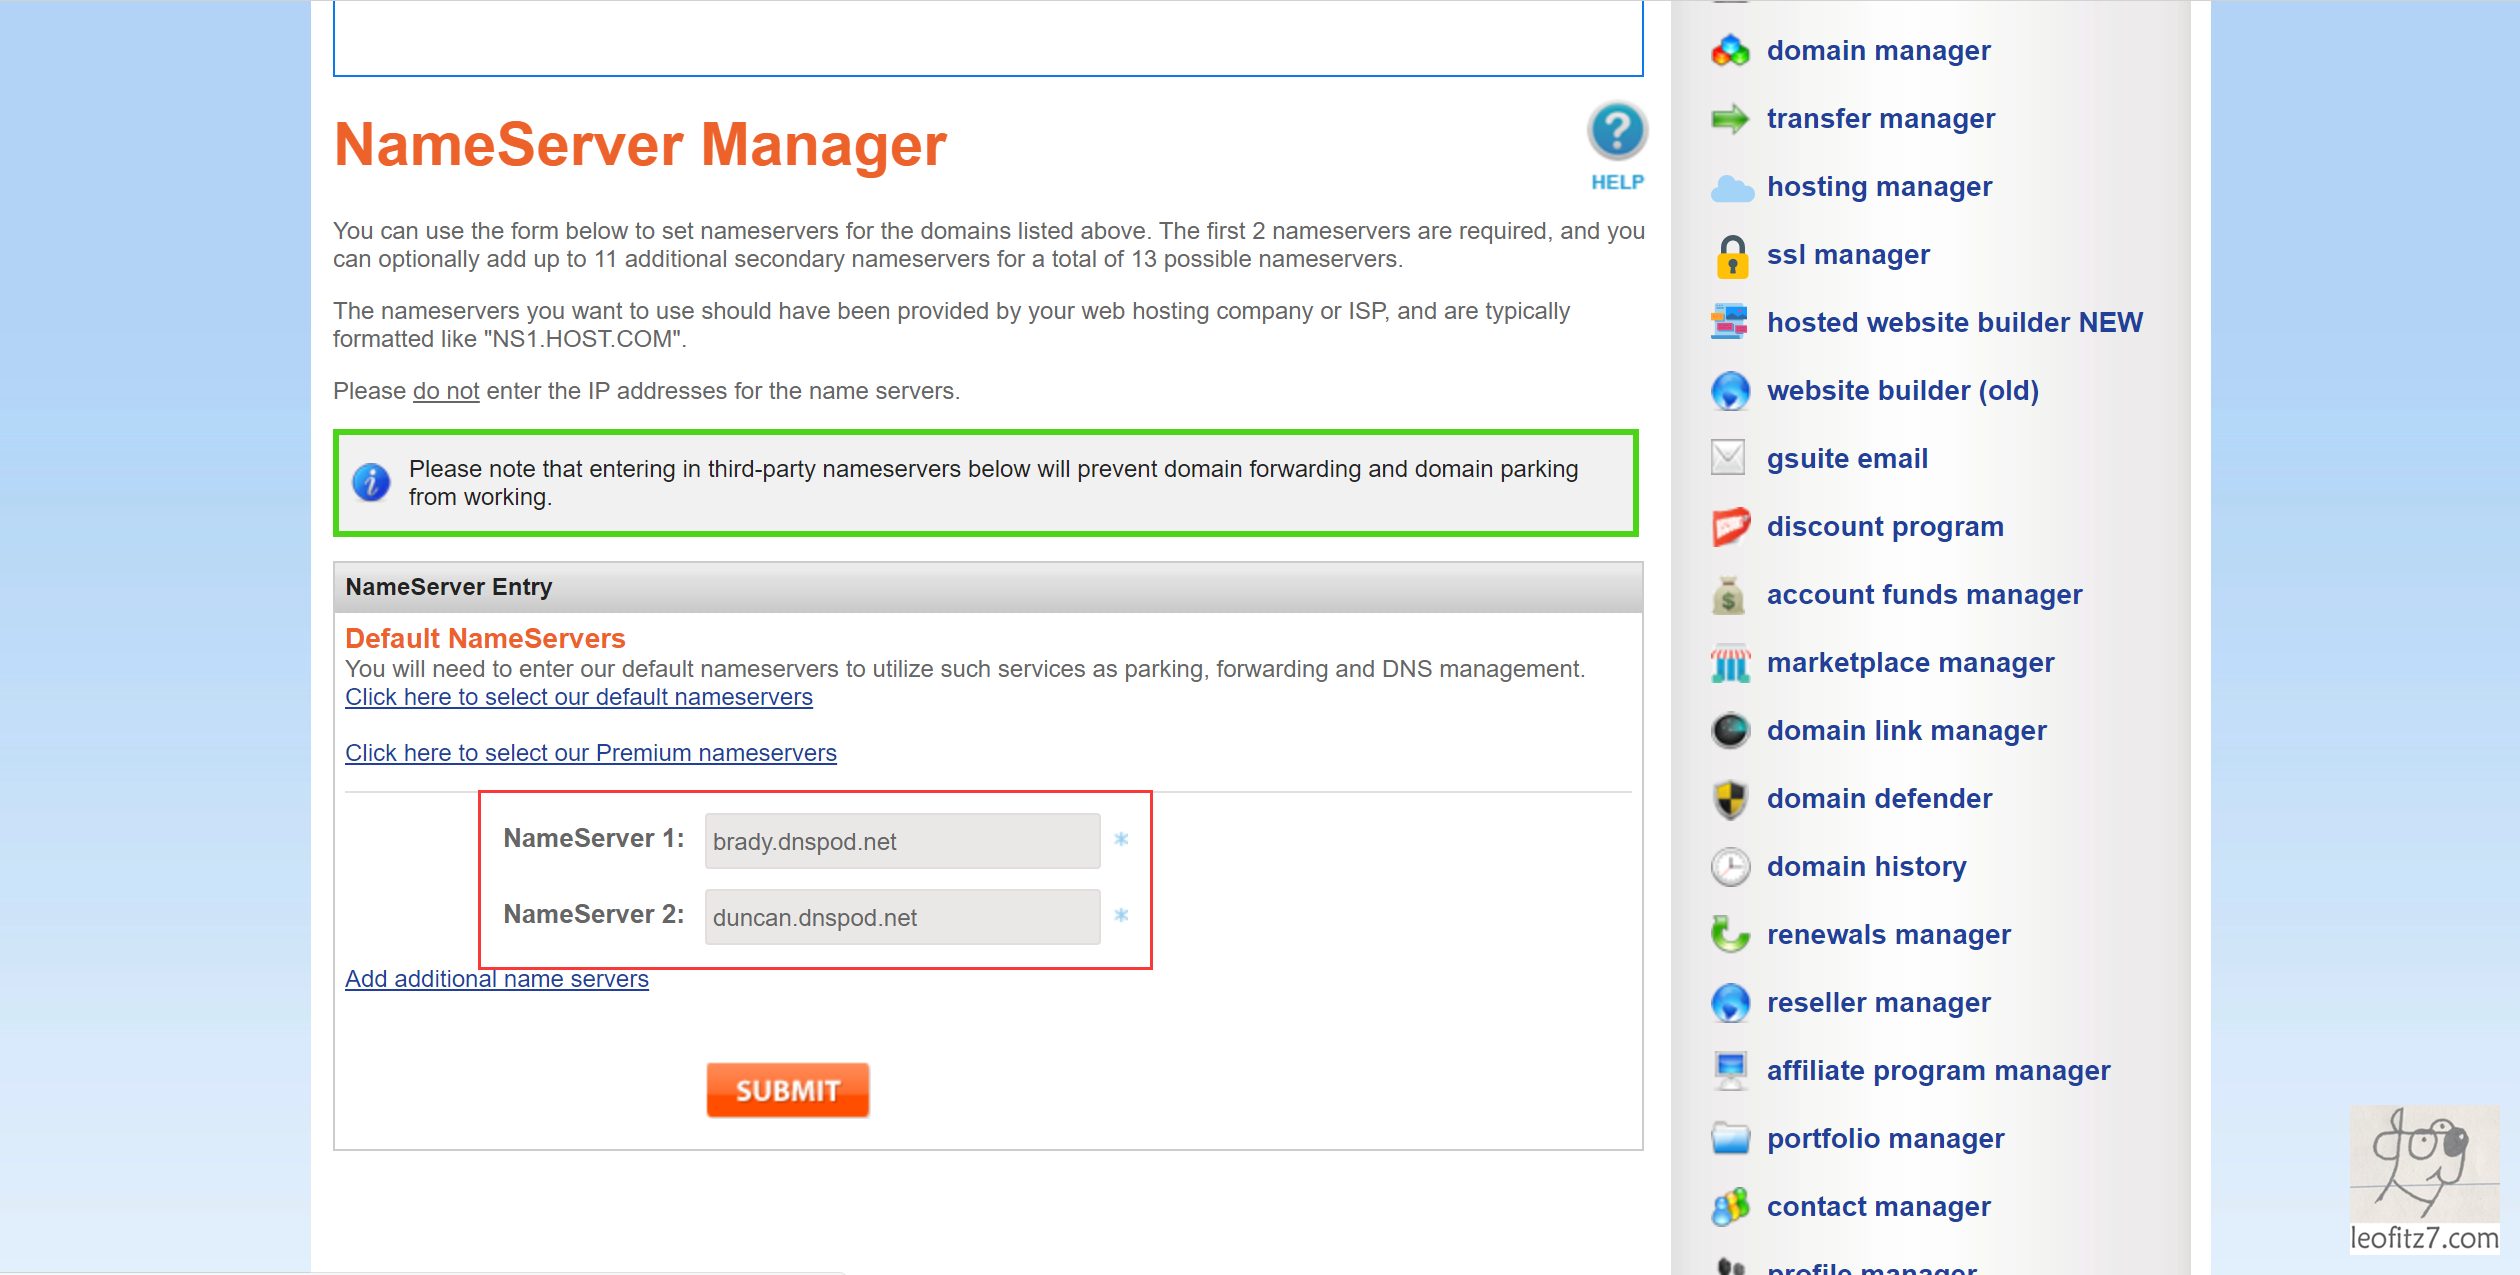Click the domain history icon
This screenshot has width=2520, height=1275.
click(1730, 864)
